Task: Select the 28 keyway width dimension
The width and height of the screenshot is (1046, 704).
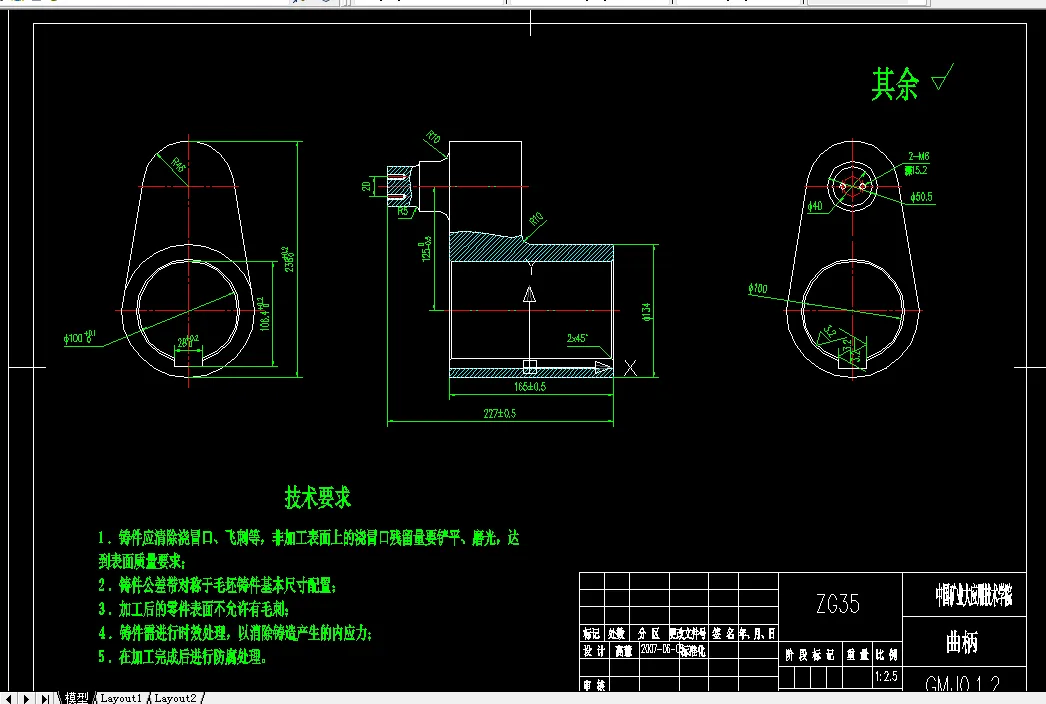Action: [187, 342]
